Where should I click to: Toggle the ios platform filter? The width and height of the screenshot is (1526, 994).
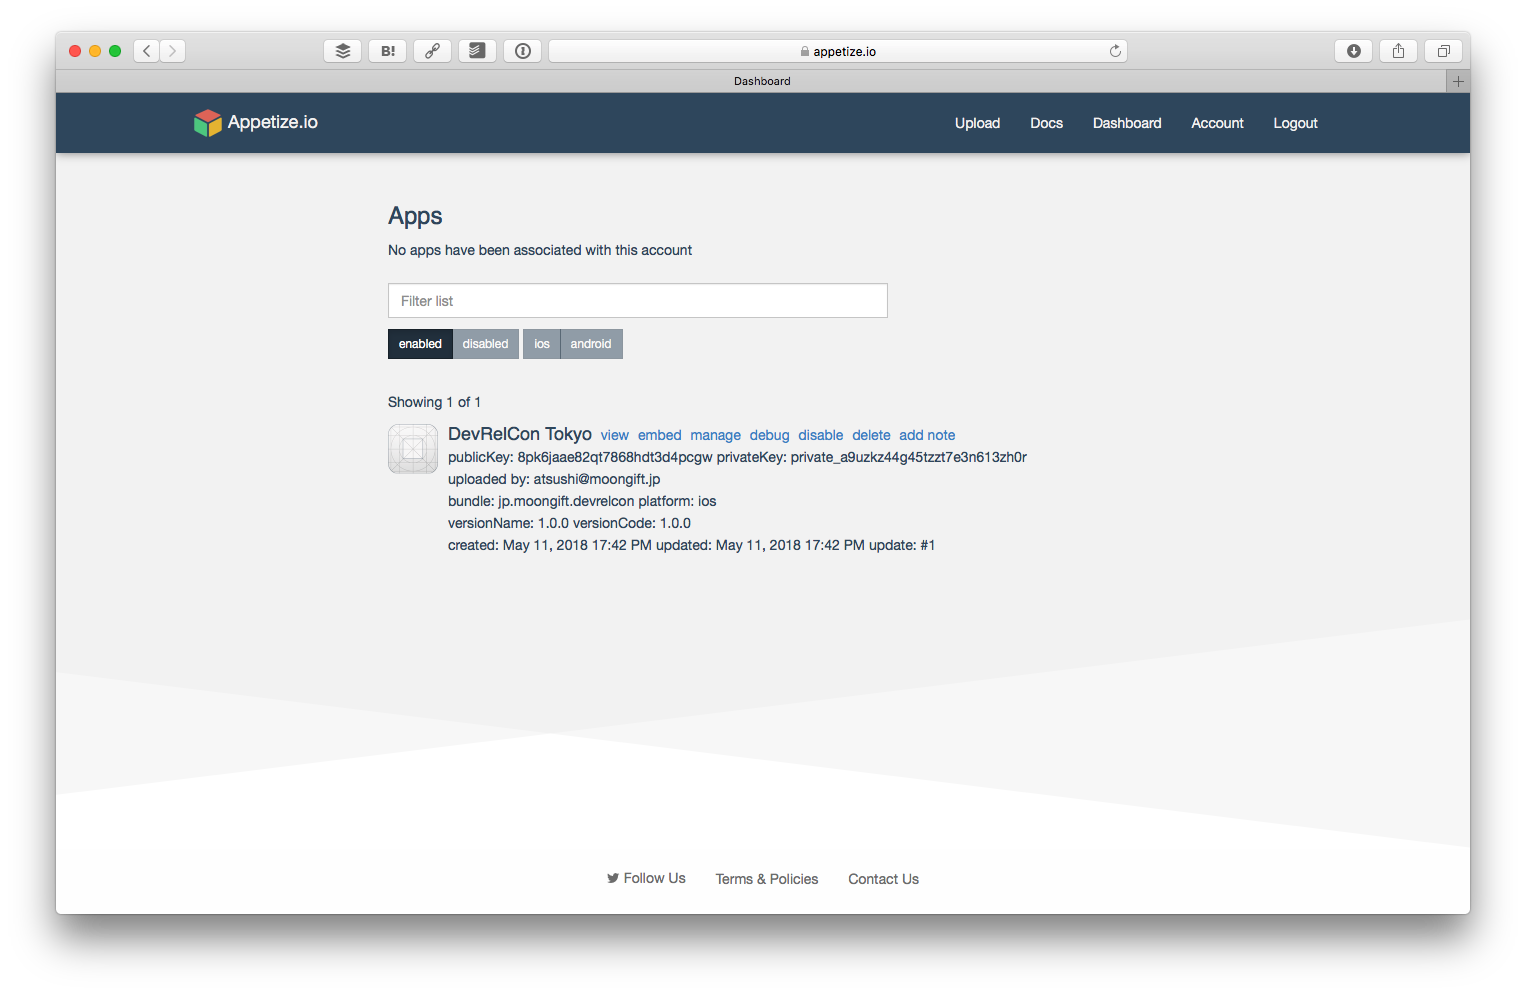[x=542, y=344]
